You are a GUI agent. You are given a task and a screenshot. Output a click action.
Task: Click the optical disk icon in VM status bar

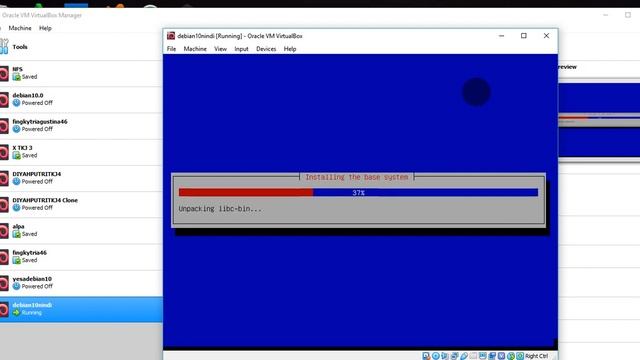[436, 356]
